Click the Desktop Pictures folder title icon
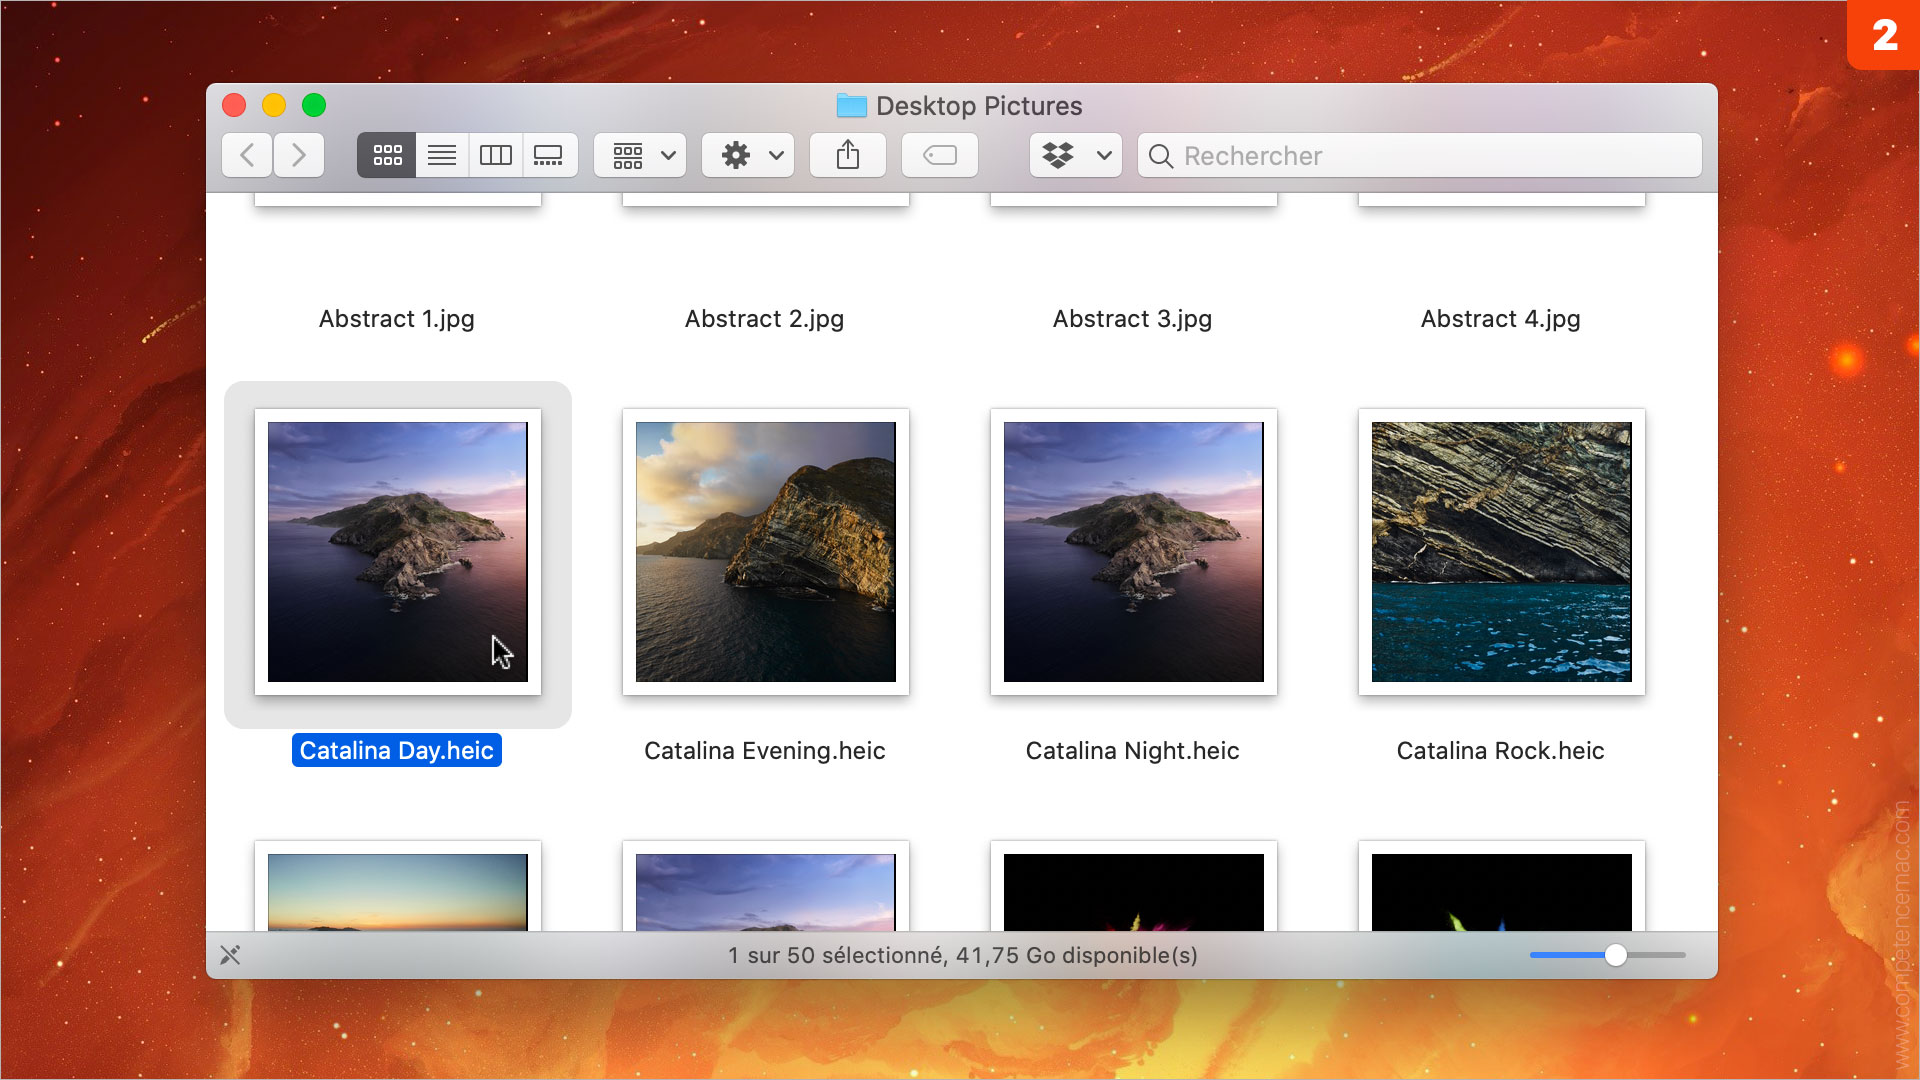The image size is (1920, 1080). (x=851, y=105)
